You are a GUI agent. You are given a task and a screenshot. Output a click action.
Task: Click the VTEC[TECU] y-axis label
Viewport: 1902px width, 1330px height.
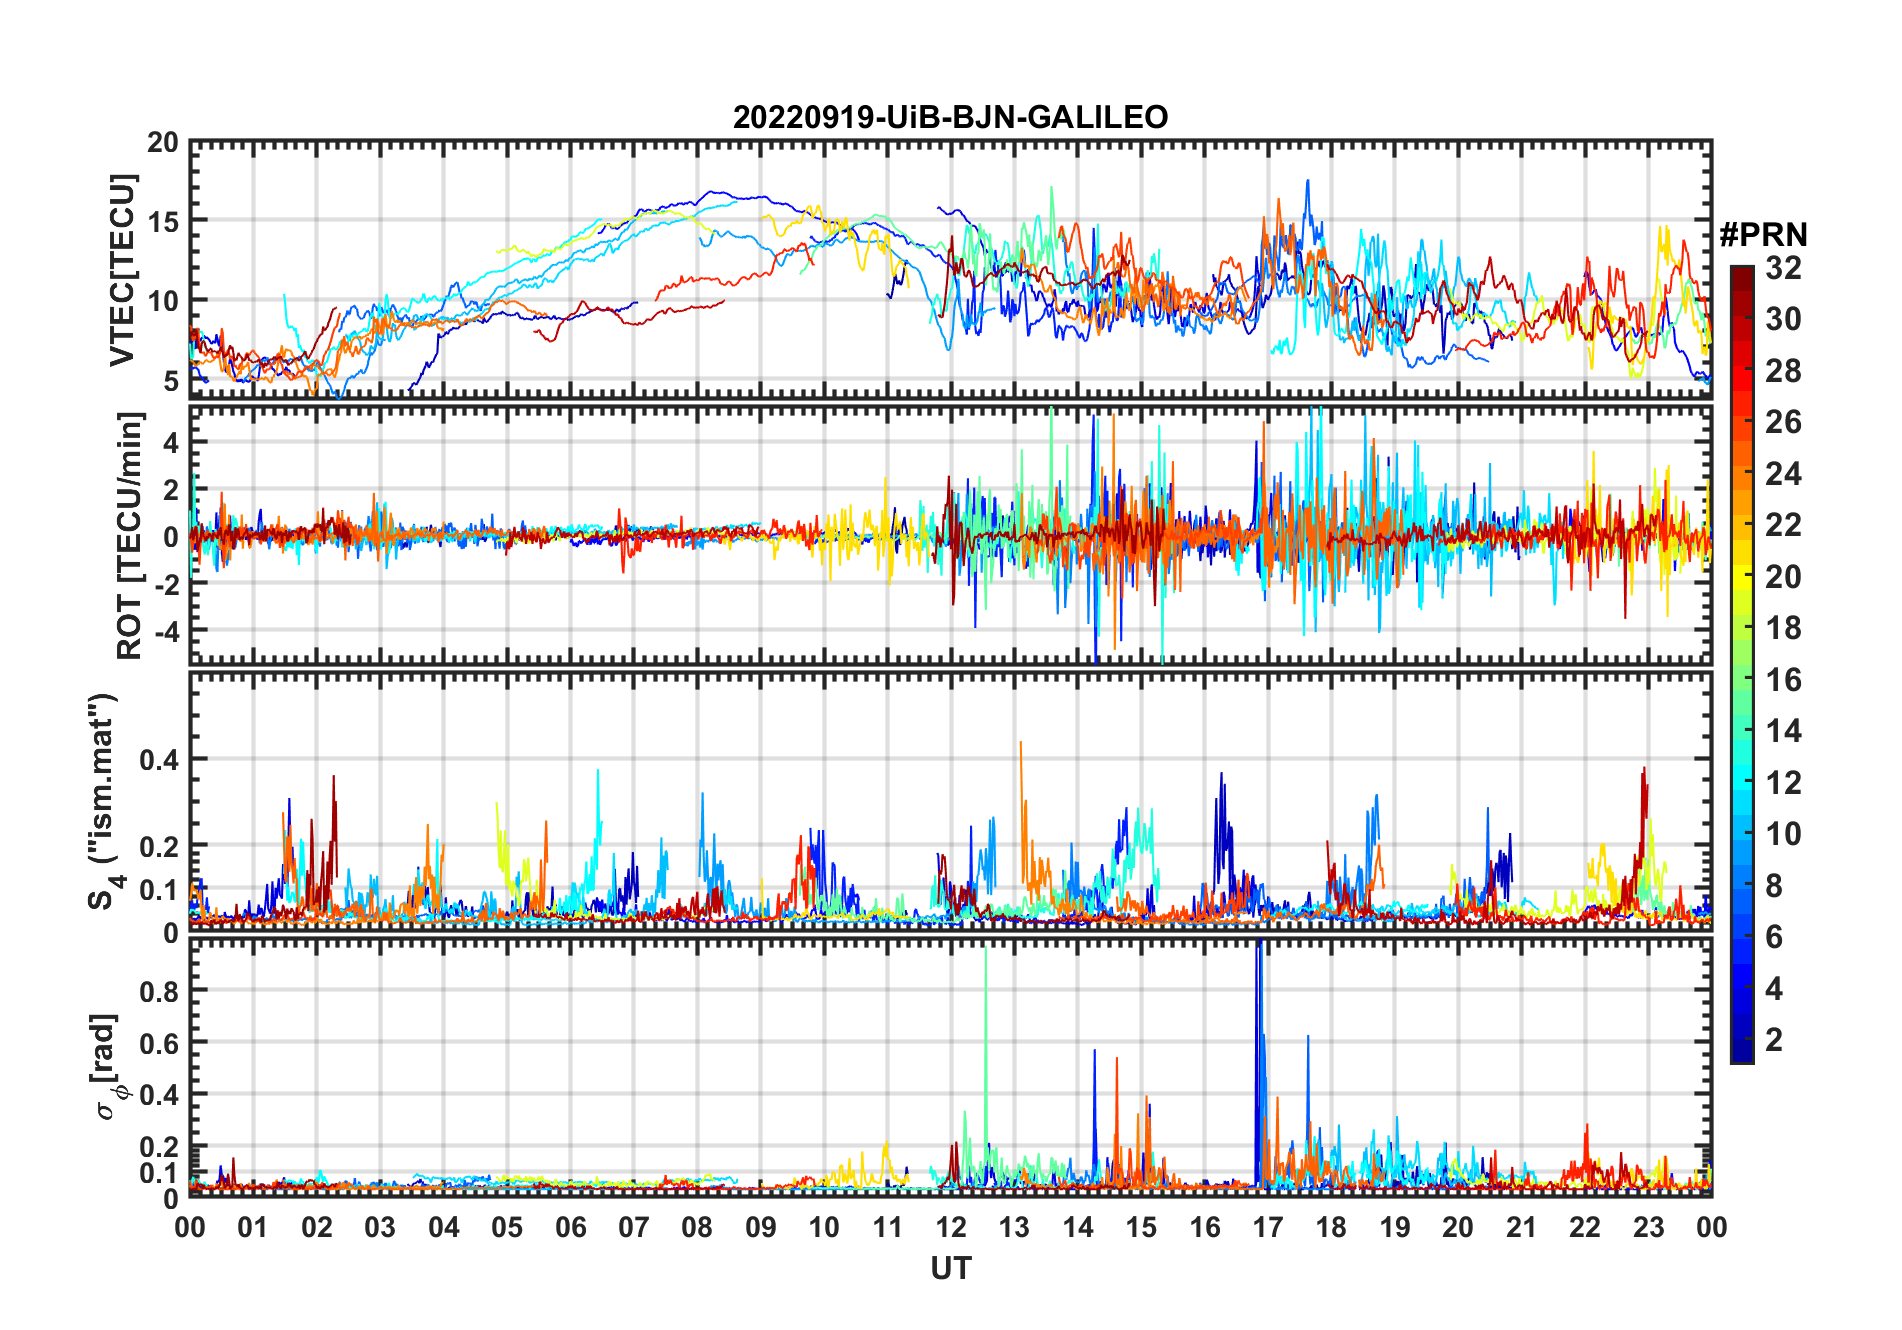[122, 270]
